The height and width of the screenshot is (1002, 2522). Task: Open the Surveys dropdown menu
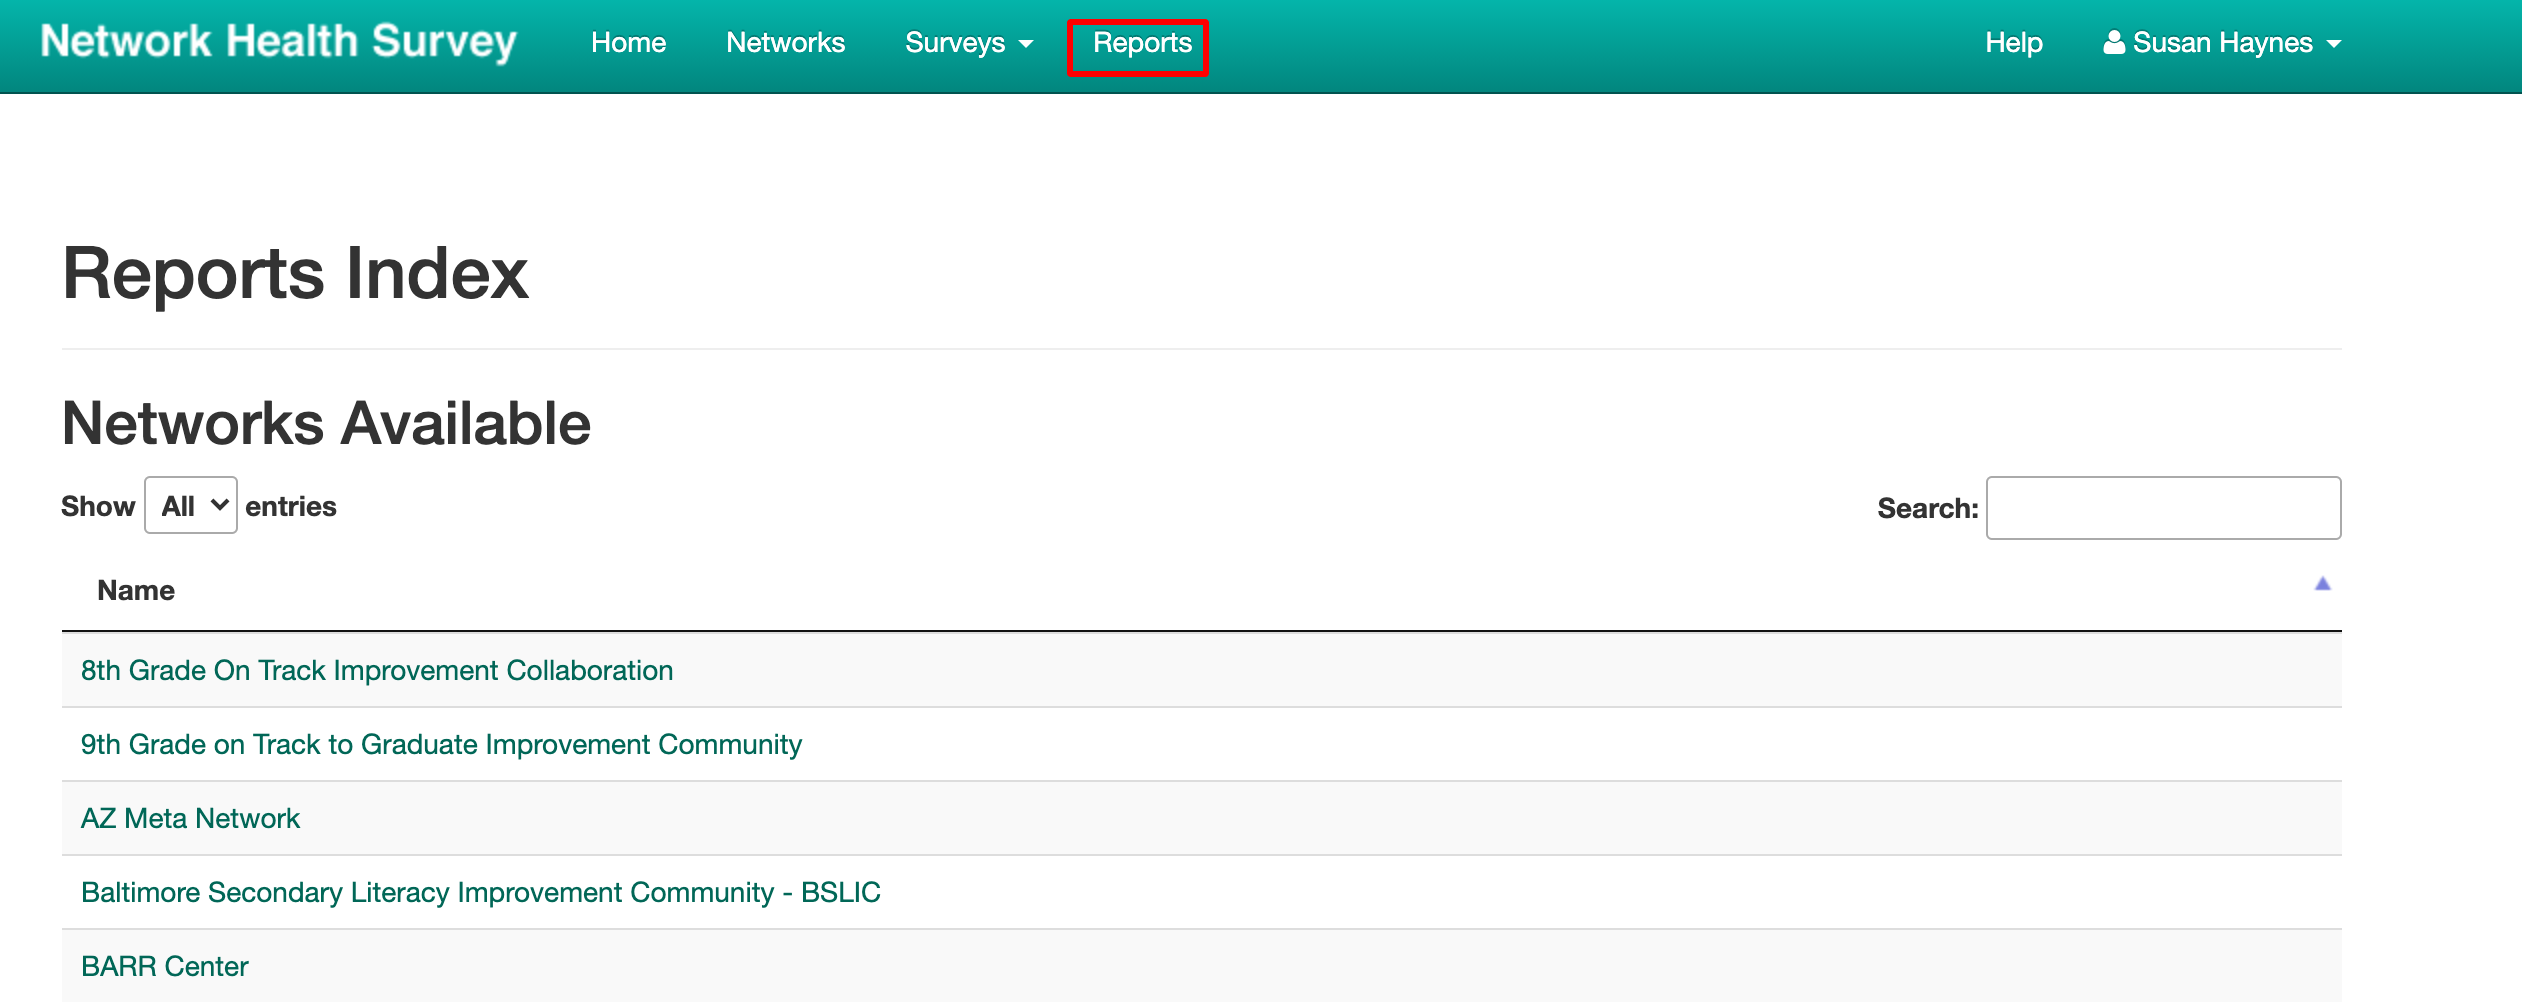click(x=967, y=43)
